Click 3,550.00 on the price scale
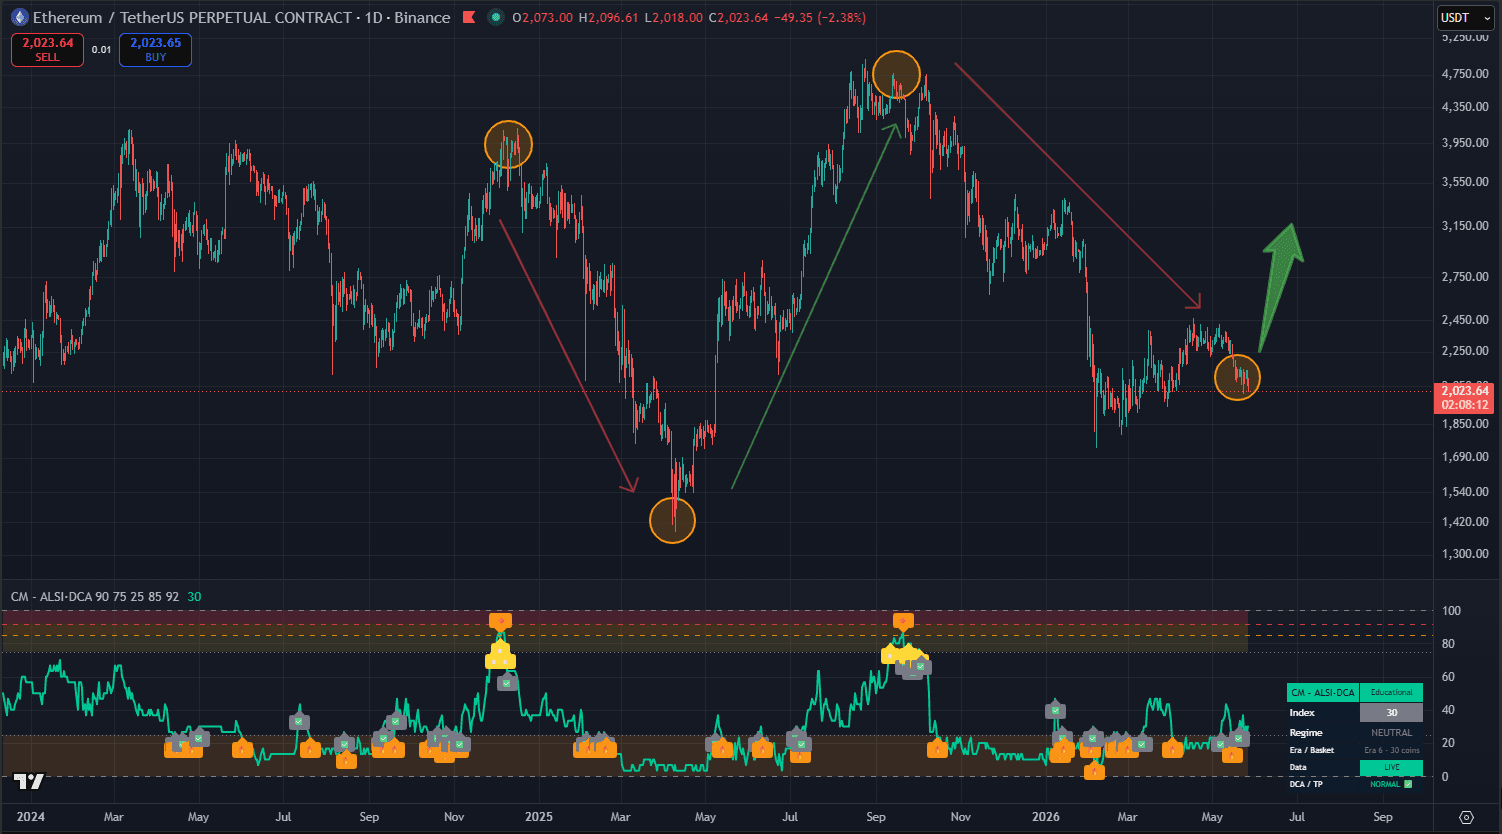The height and width of the screenshot is (834, 1502). [1463, 181]
